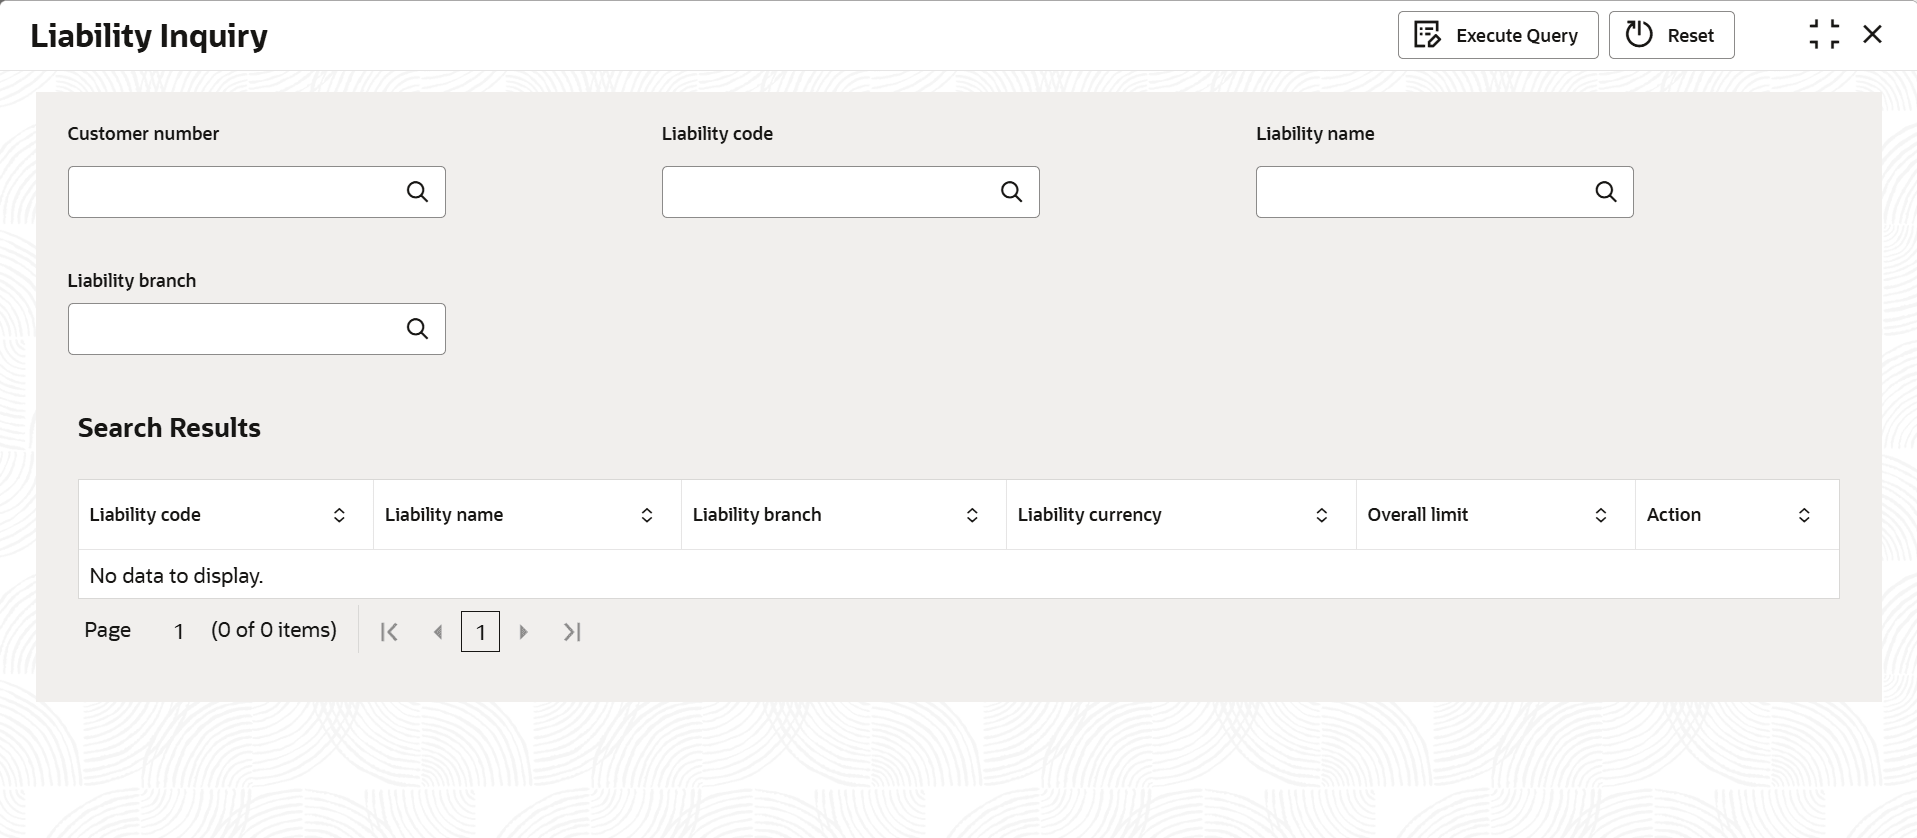Image resolution: width=1917 pixels, height=838 pixels.
Task: Sort results by Overall limit column
Action: 1600,515
